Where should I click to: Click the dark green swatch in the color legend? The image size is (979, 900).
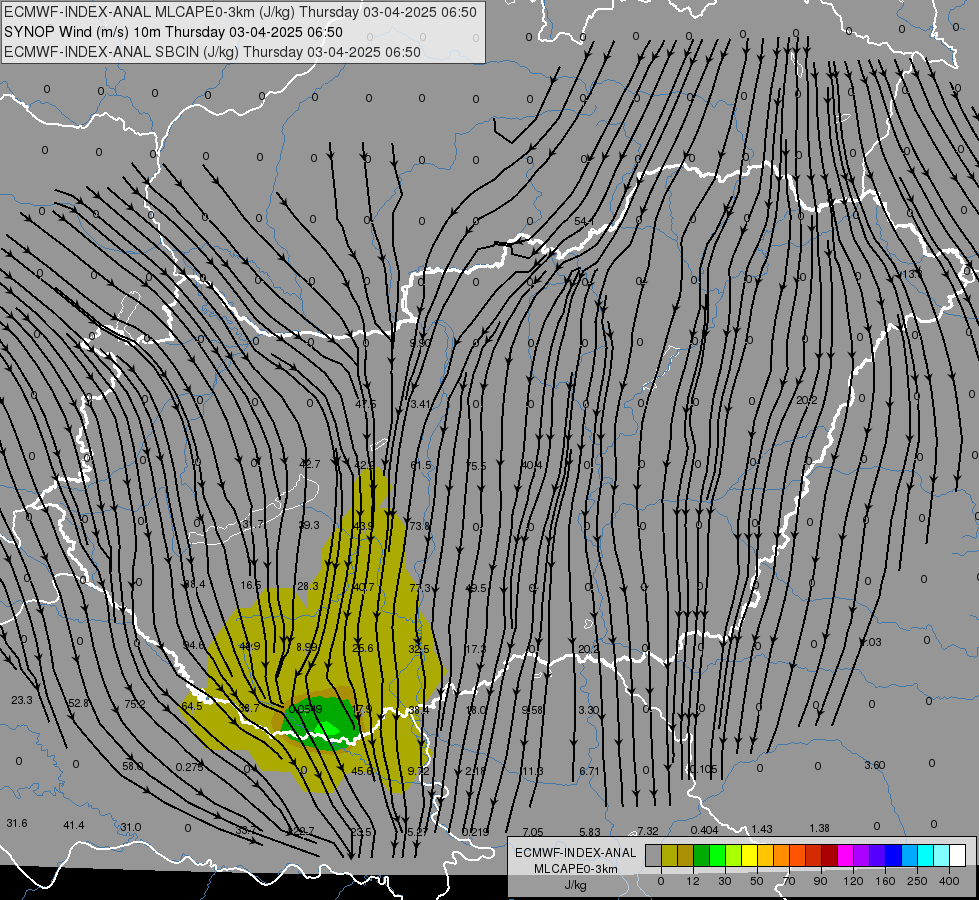click(x=701, y=855)
